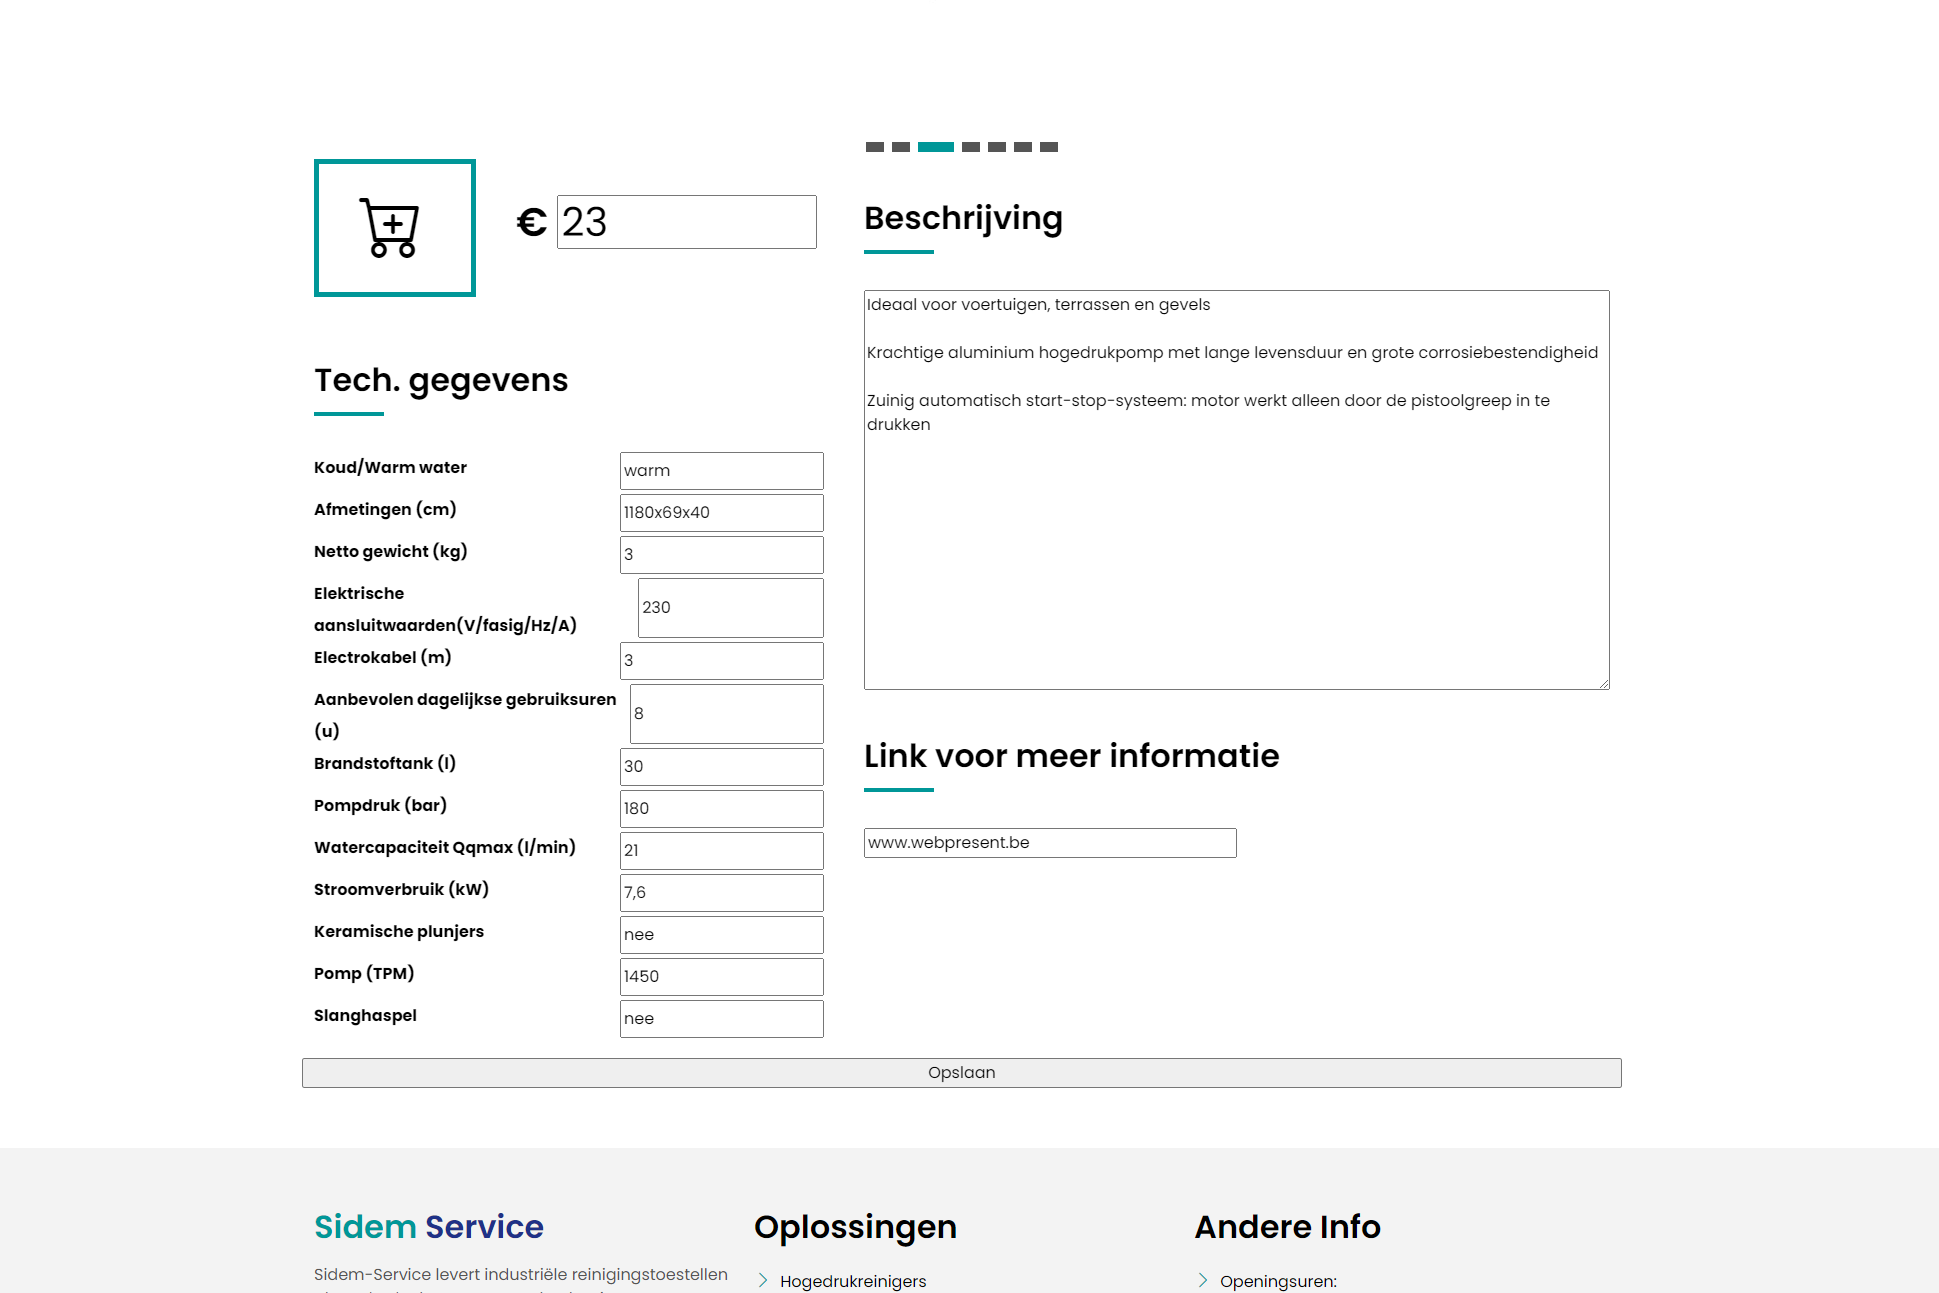Click the Stroomverbruik (kW) input
This screenshot has width=1939, height=1293.
click(721, 893)
